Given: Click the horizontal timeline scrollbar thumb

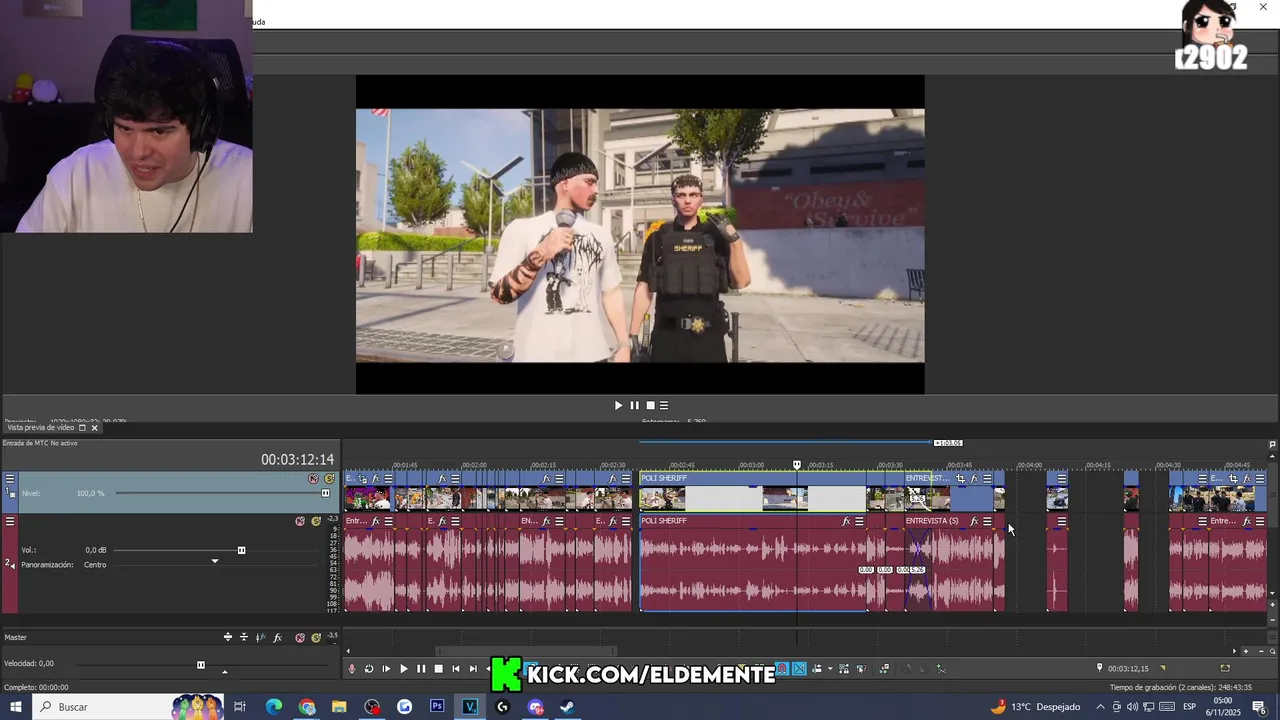Looking at the screenshot, I should pyautogui.click(x=527, y=651).
